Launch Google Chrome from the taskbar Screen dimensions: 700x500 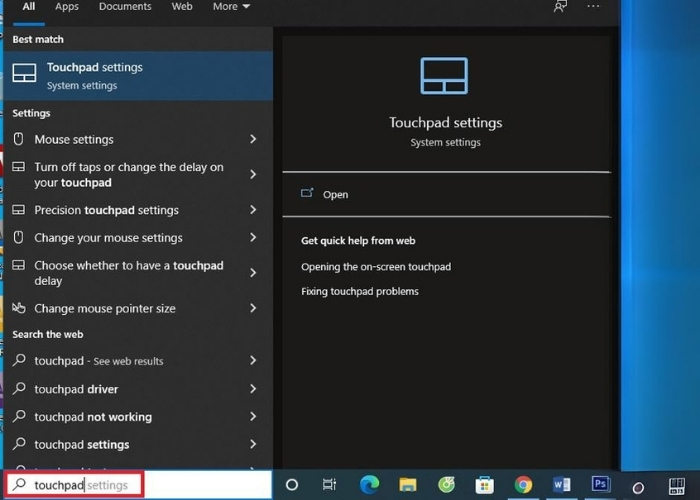(523, 485)
